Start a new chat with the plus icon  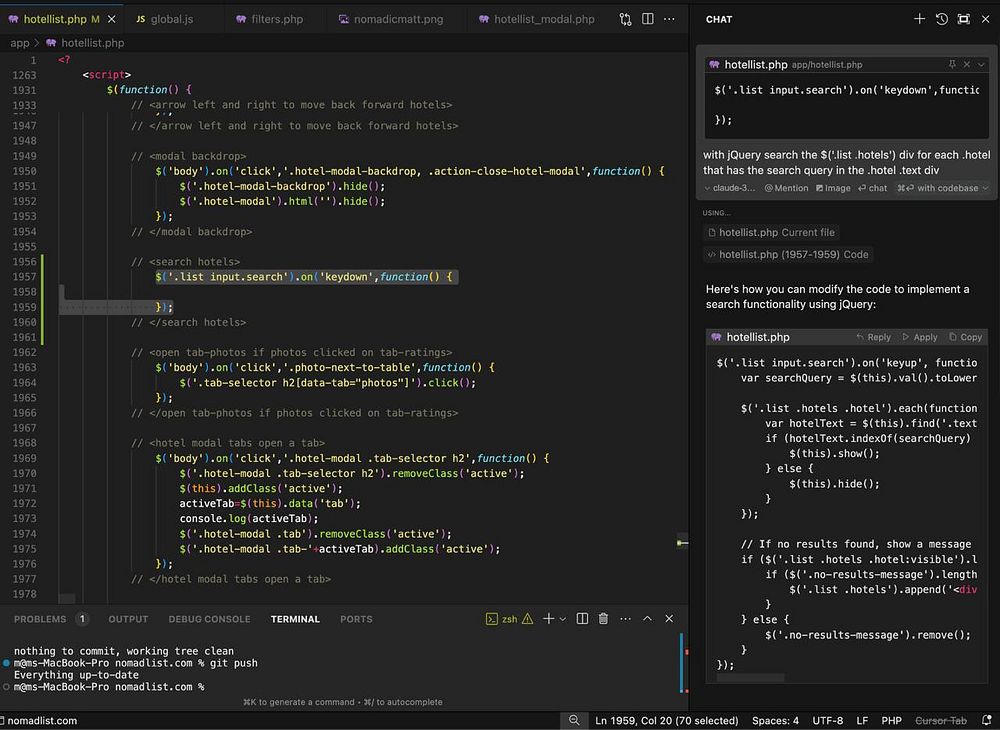coord(919,19)
